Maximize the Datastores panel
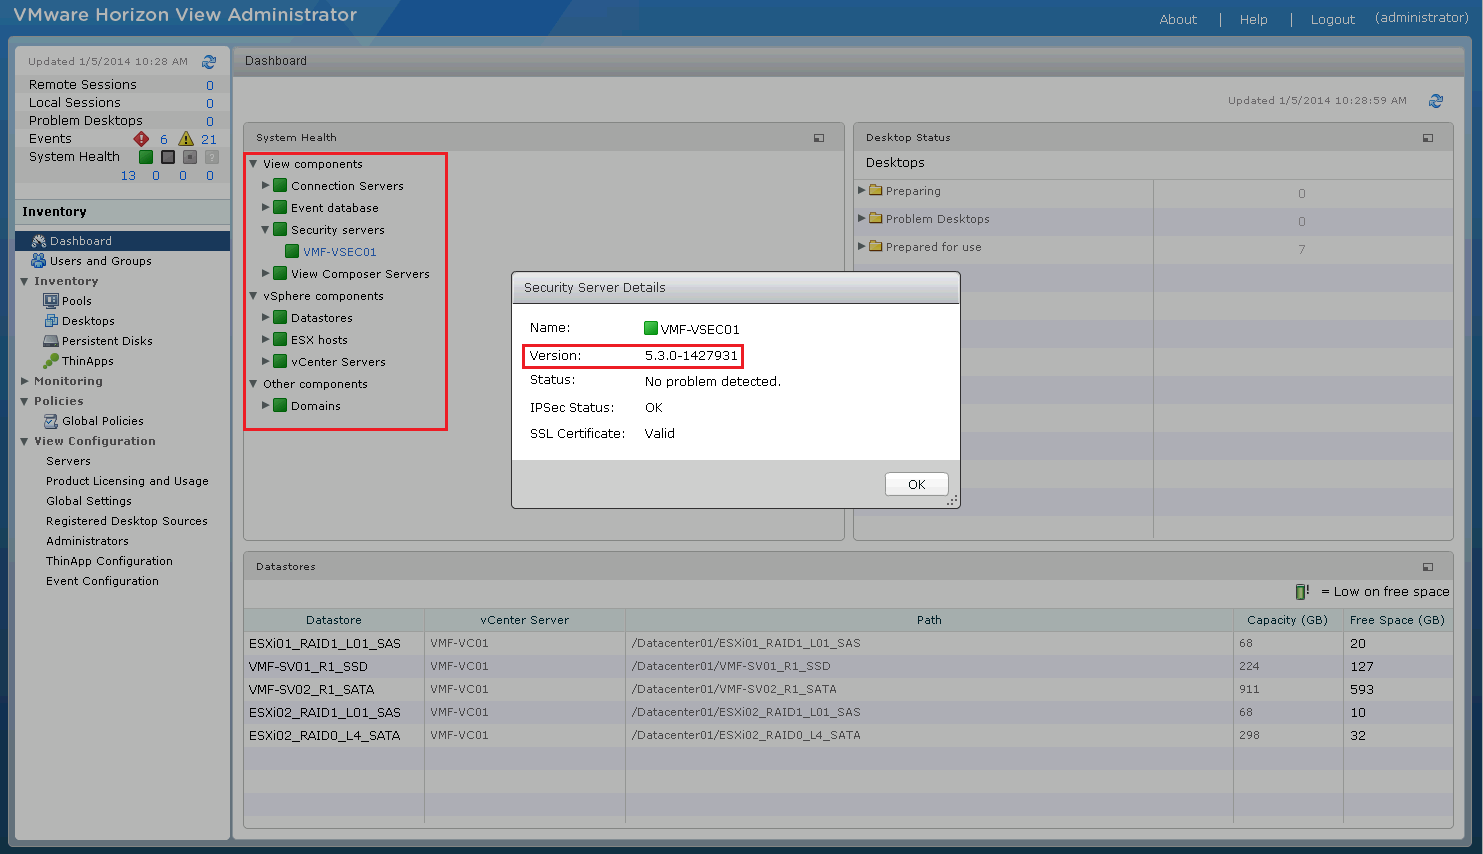1483x854 pixels. pyautogui.click(x=1428, y=567)
